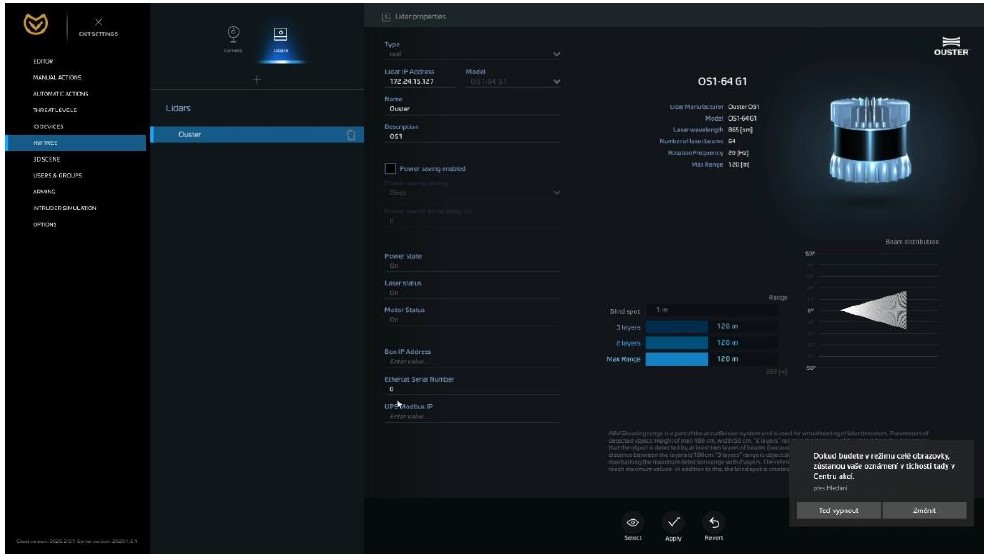
Task: Open 3D Scene section
Action: pos(47,159)
